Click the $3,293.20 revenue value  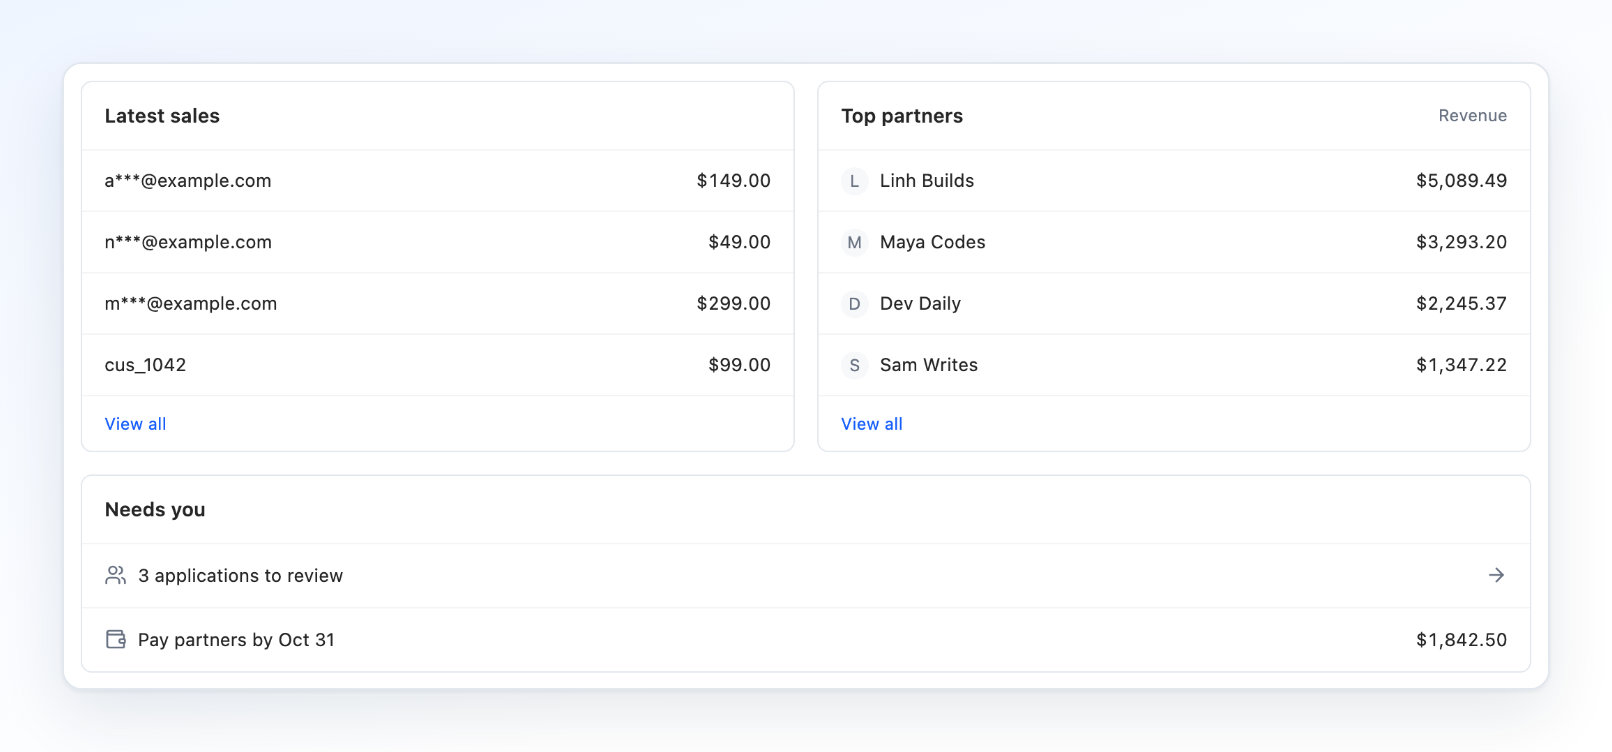pos(1461,242)
